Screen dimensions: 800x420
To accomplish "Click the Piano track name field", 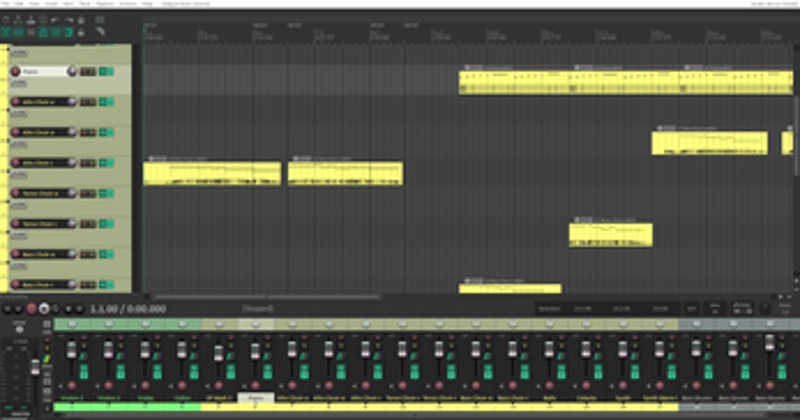I will (x=44, y=71).
